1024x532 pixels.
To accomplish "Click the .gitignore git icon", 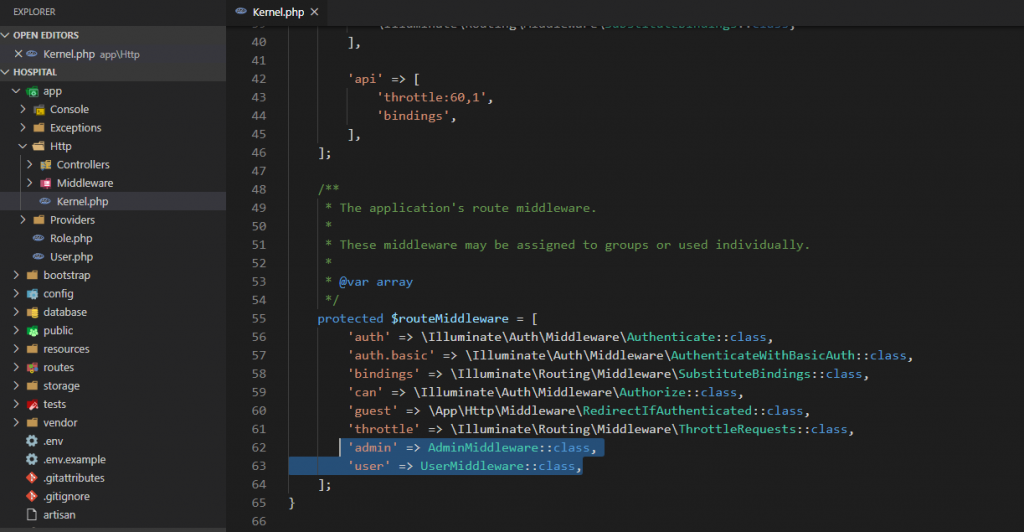I will point(32,496).
